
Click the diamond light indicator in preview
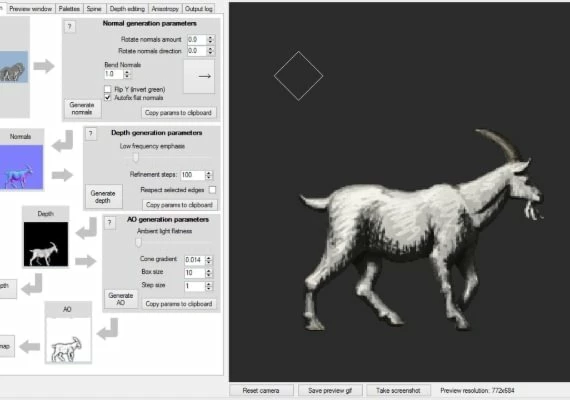tap(298, 76)
